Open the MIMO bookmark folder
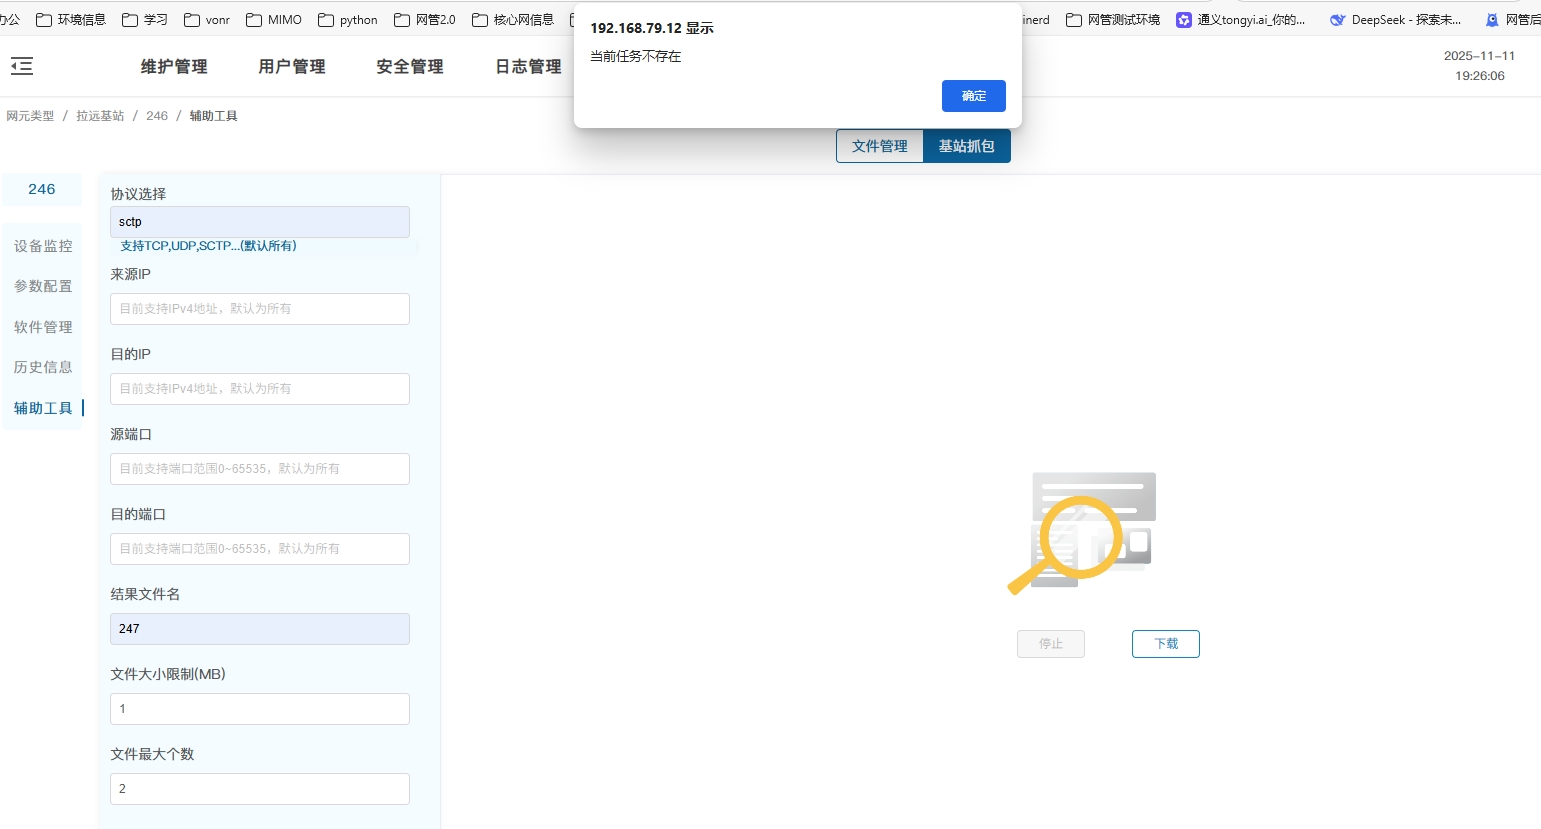 274,20
